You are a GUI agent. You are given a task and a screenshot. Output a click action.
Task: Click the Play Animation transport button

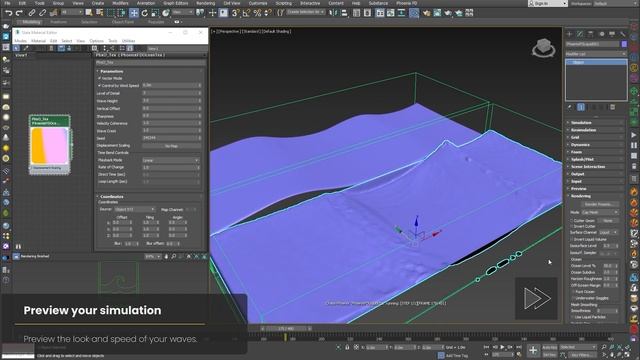[502, 347]
